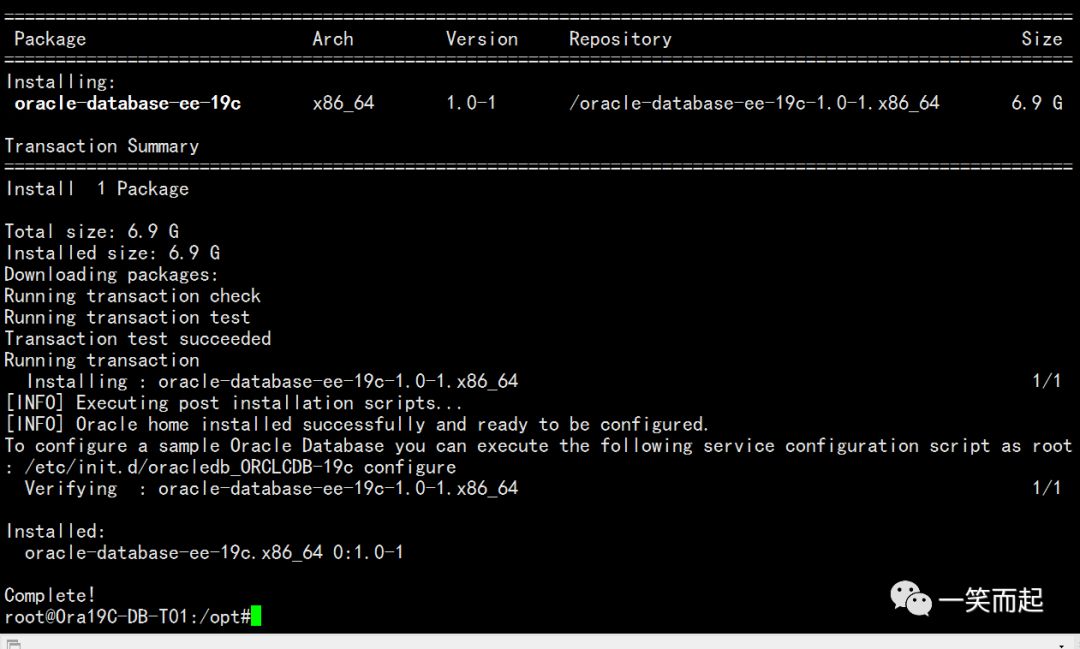Click the "Arch" column header

tap(333, 39)
